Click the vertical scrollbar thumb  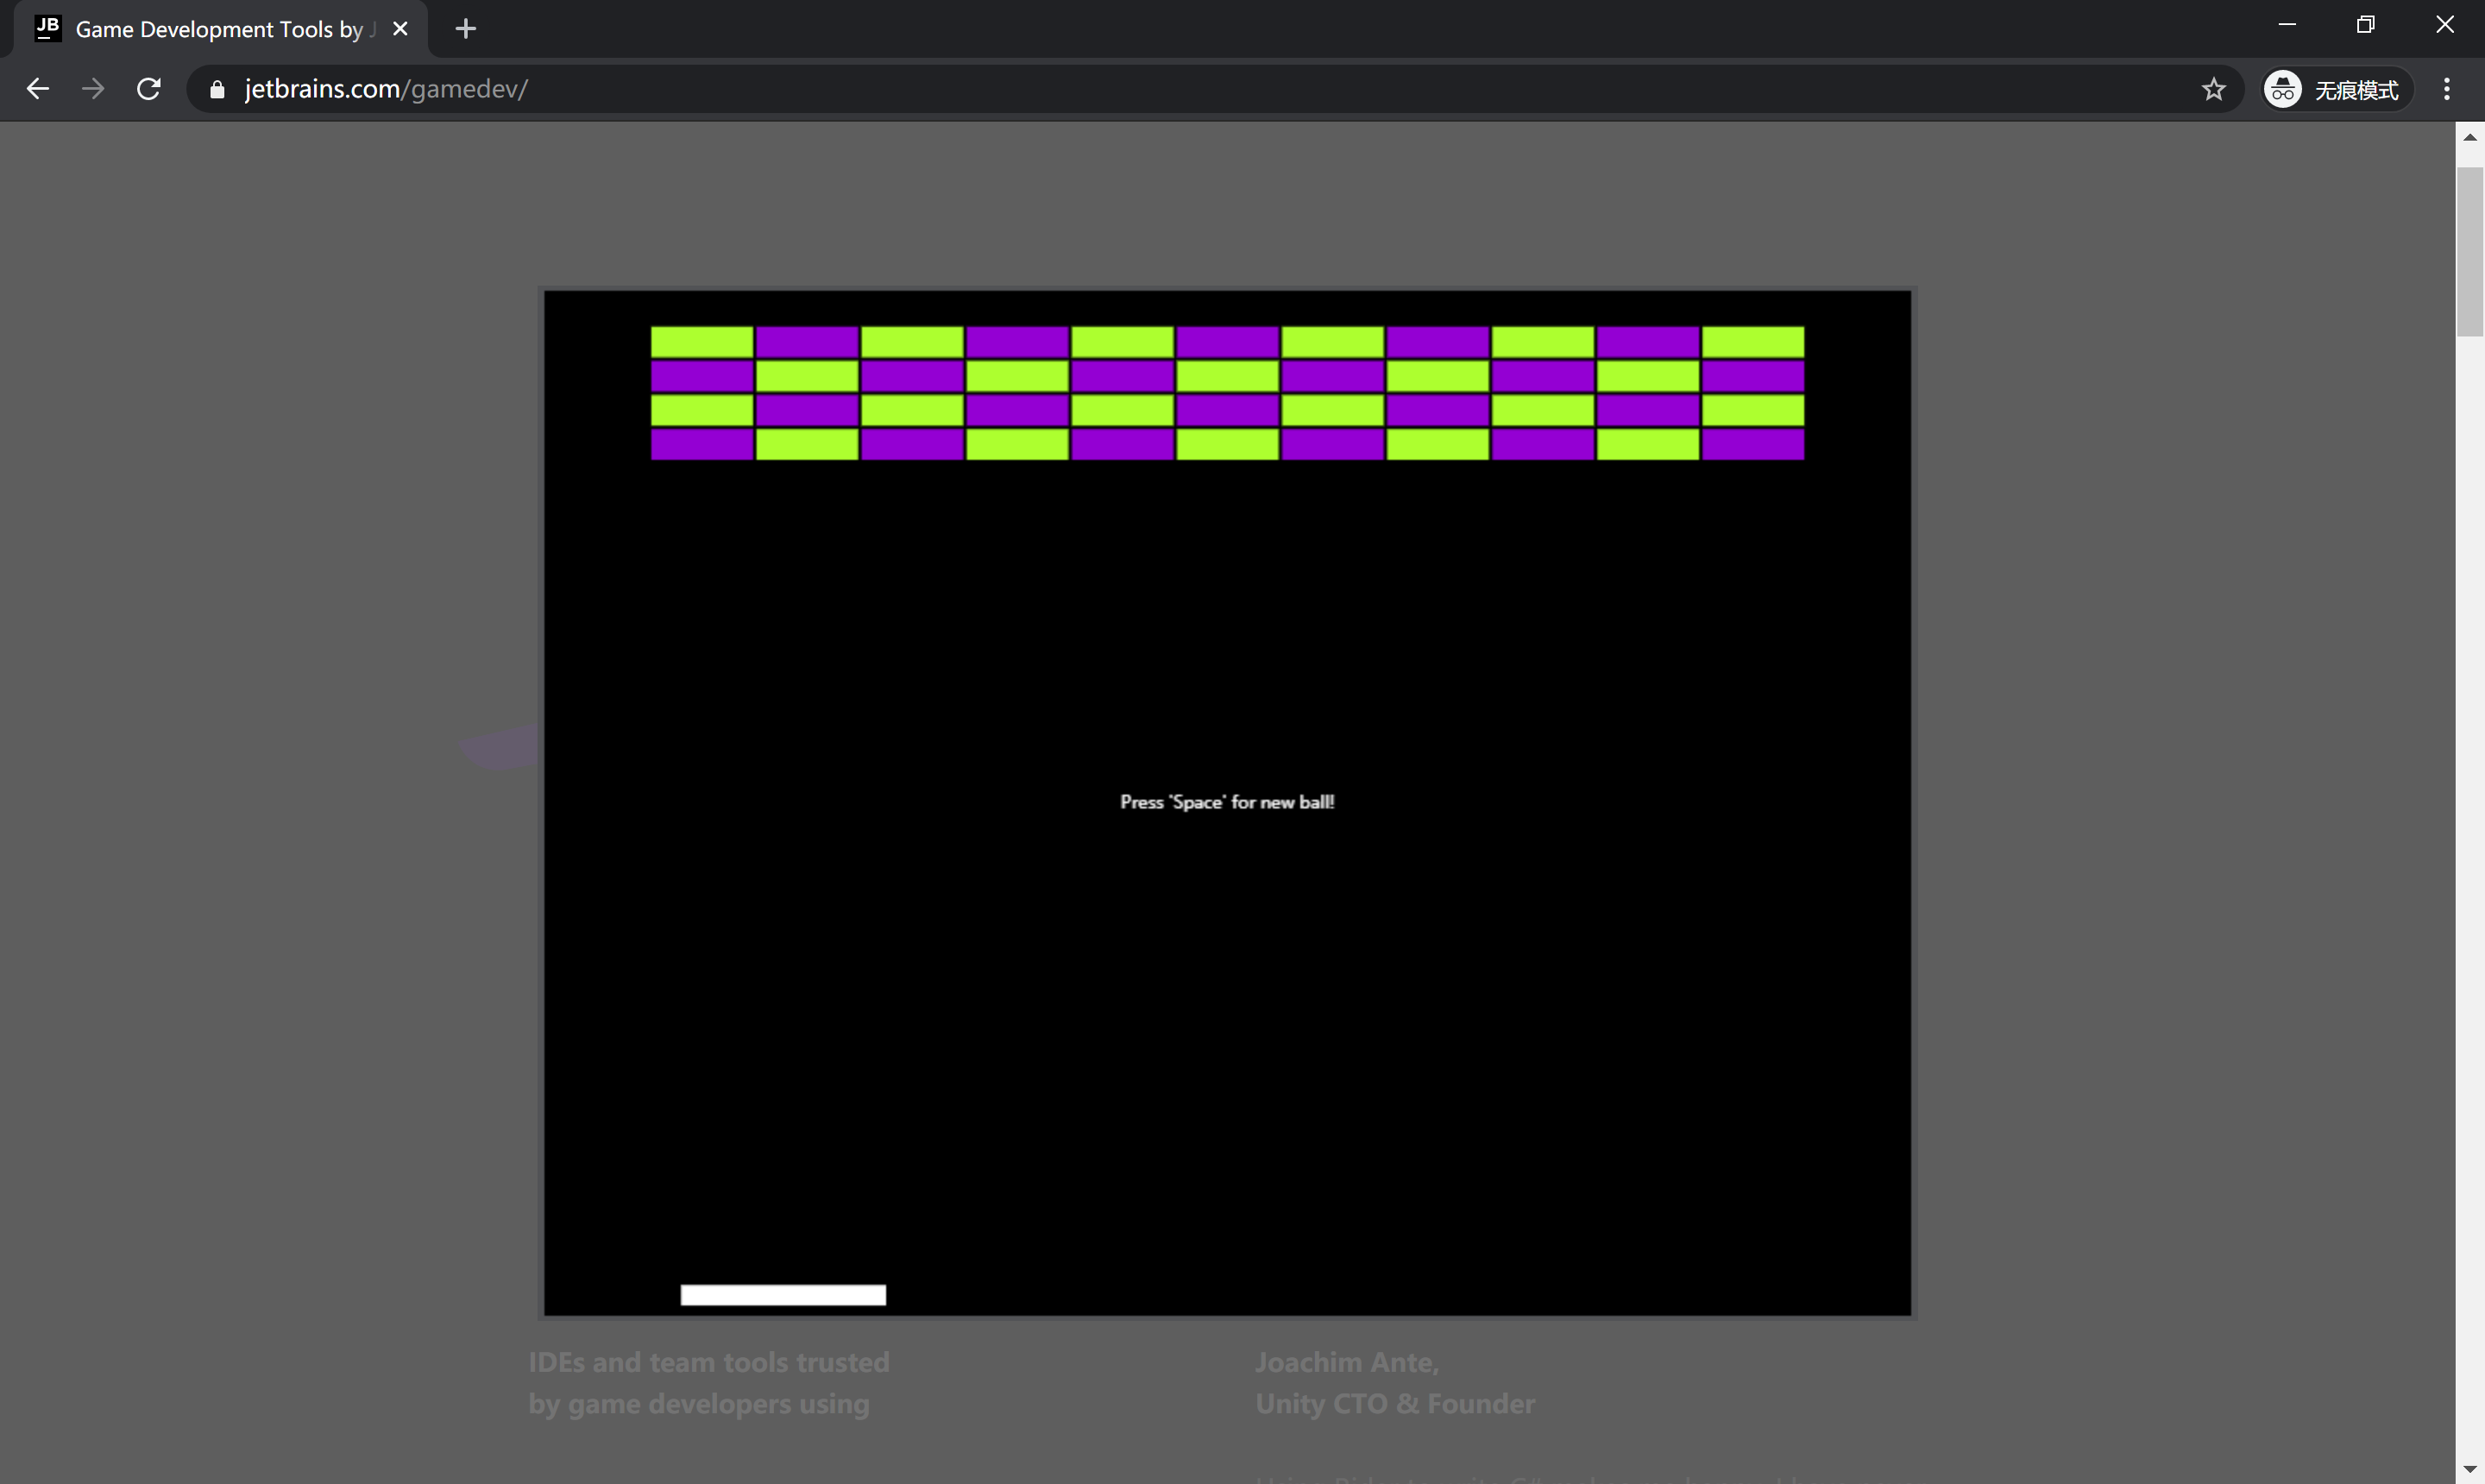tap(2469, 250)
